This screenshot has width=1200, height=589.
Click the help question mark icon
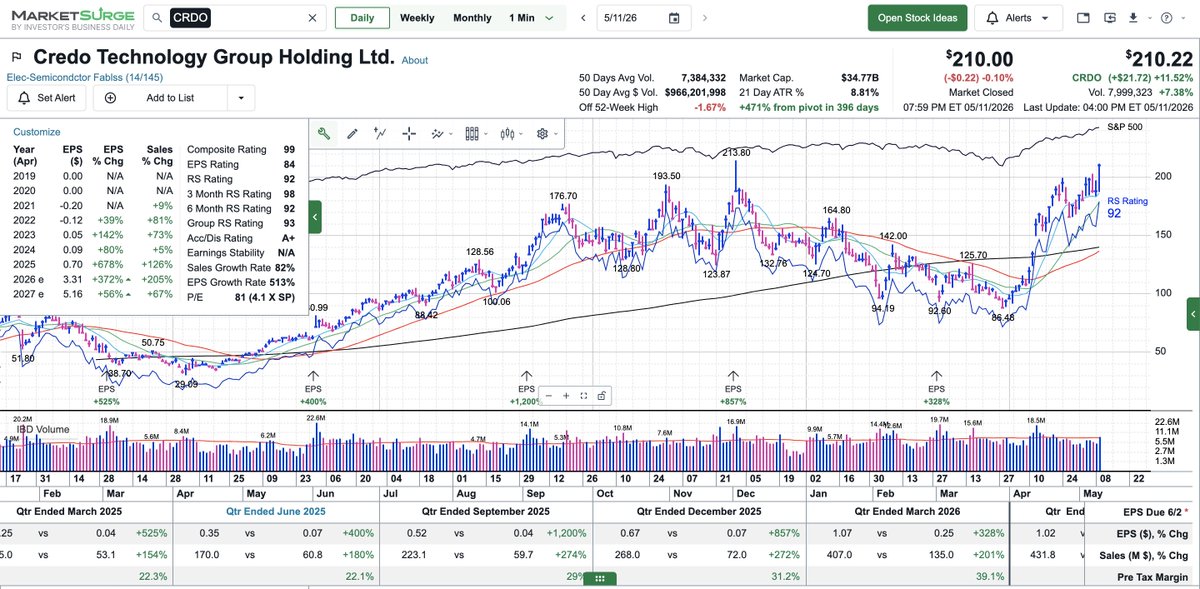(x=1166, y=18)
